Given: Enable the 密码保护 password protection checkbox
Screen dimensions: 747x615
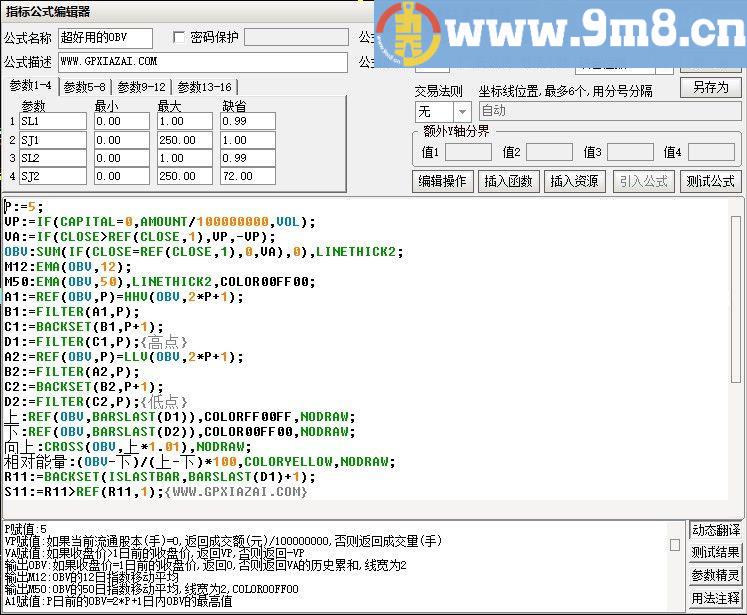Looking at the screenshot, I should click(180, 38).
